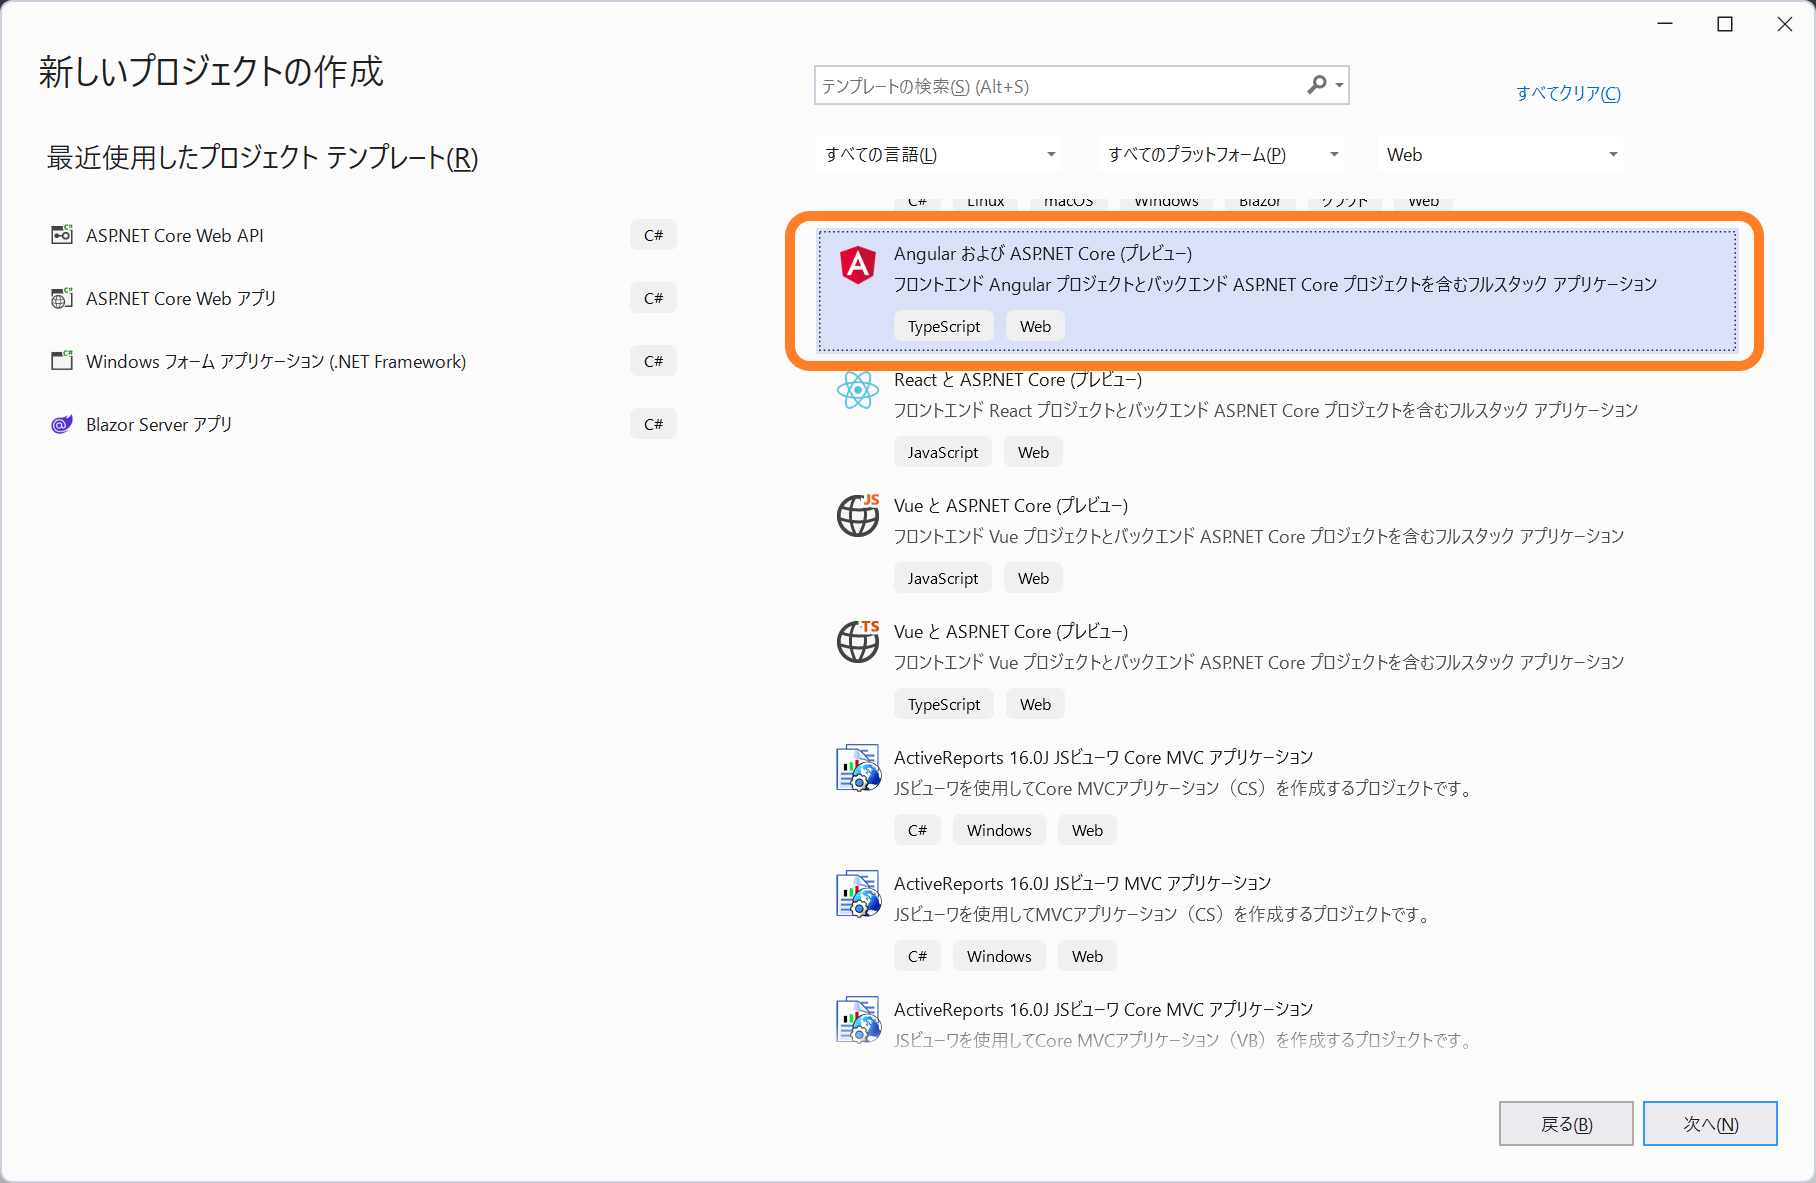
Task: Expand the search box history arrow
Action: (1340, 86)
